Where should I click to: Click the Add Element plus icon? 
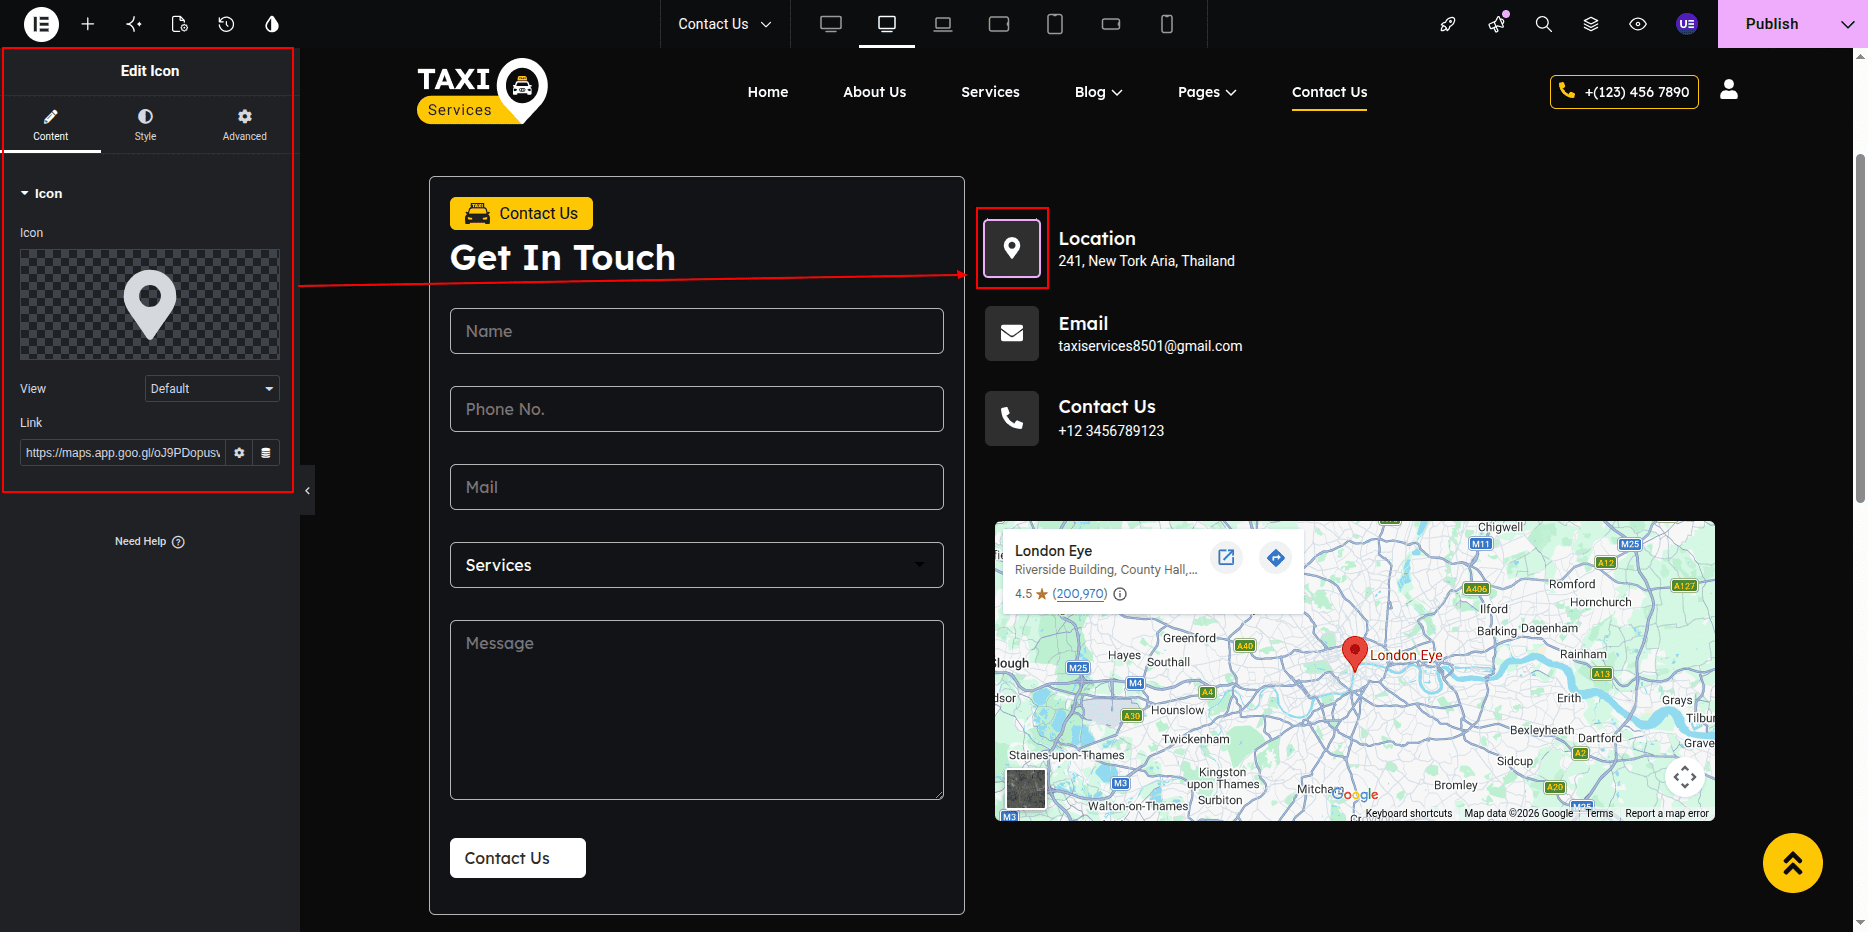coord(88,24)
